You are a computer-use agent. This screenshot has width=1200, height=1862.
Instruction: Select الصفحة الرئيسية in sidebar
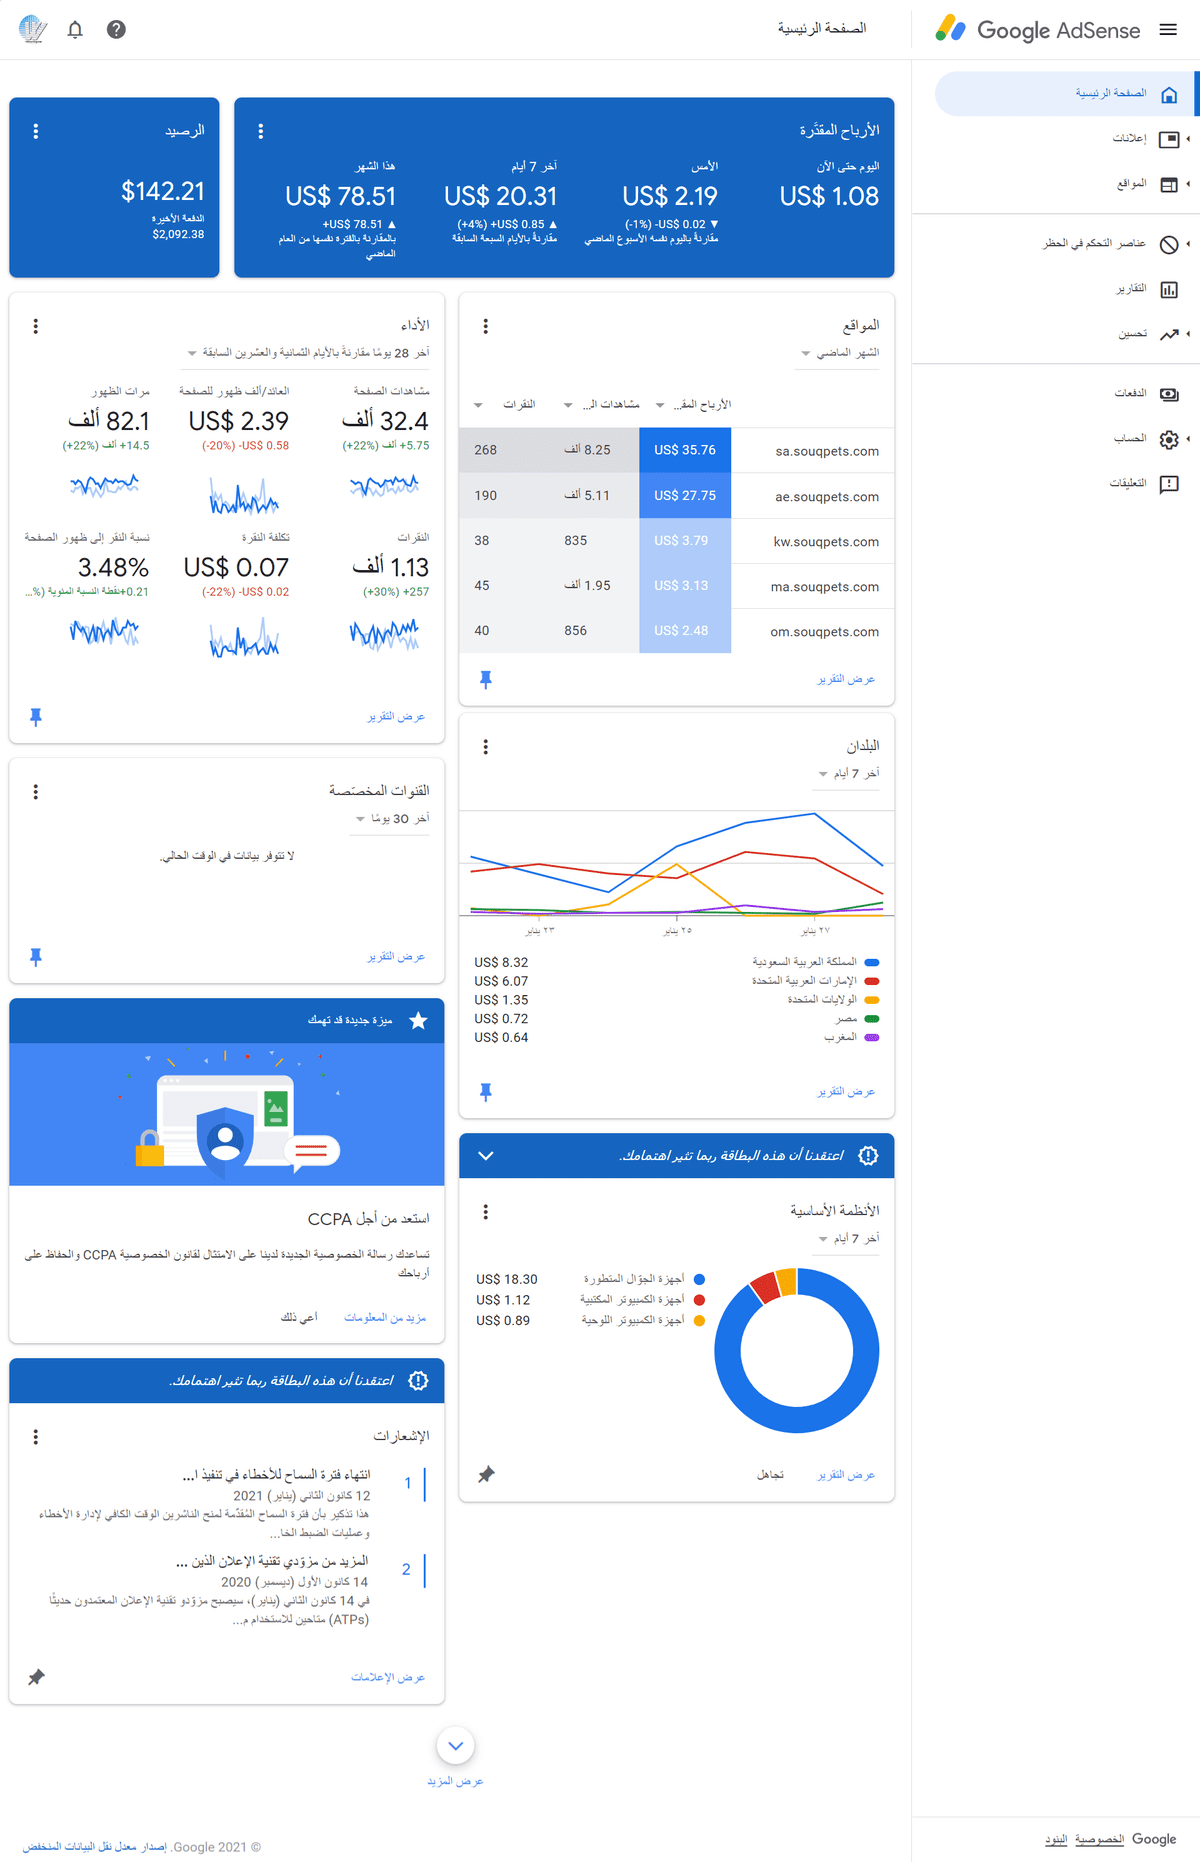[1066, 94]
